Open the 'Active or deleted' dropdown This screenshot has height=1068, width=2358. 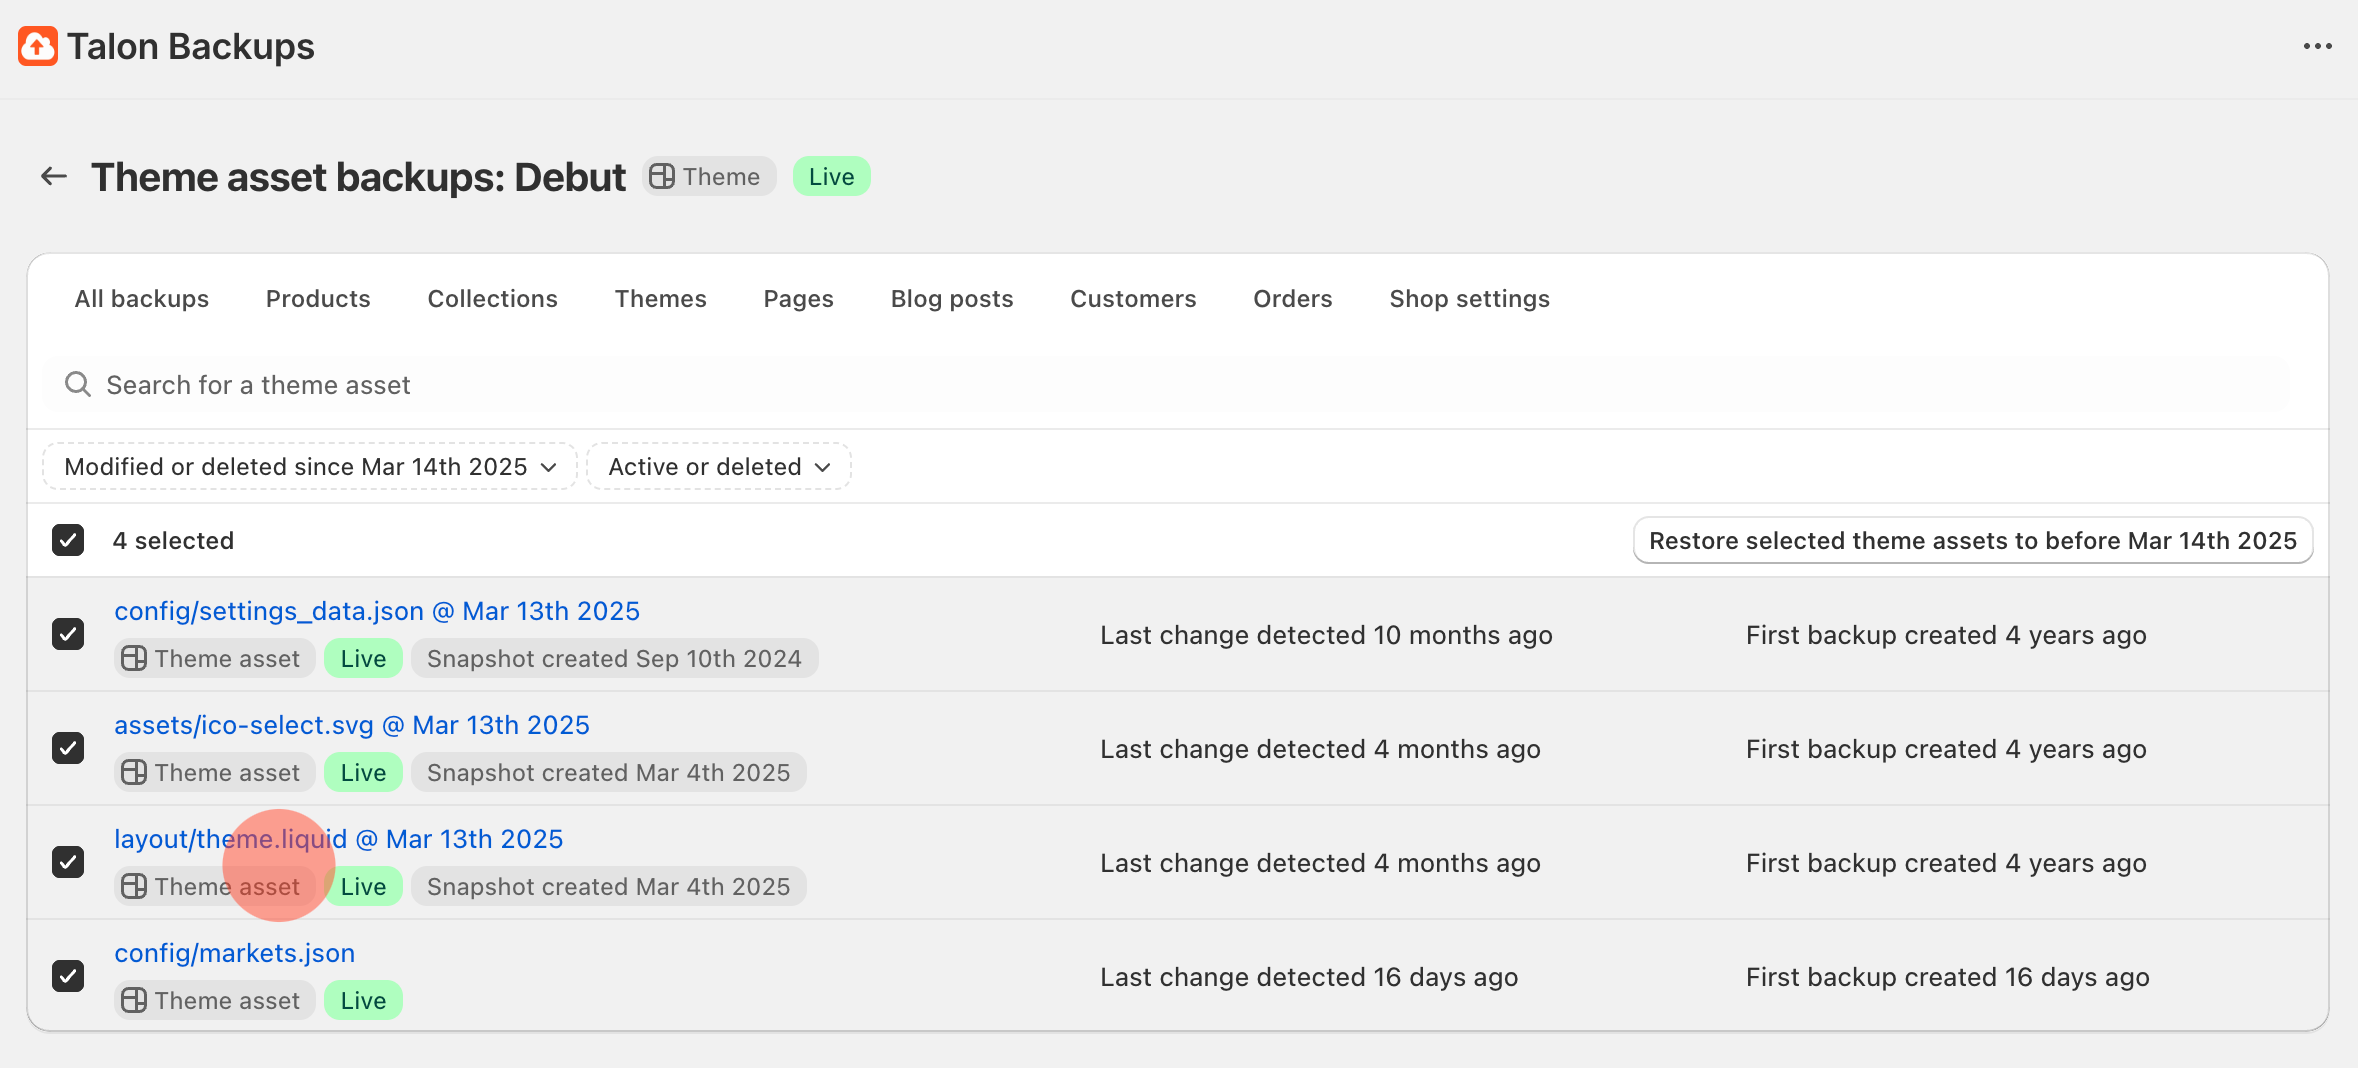click(x=719, y=467)
